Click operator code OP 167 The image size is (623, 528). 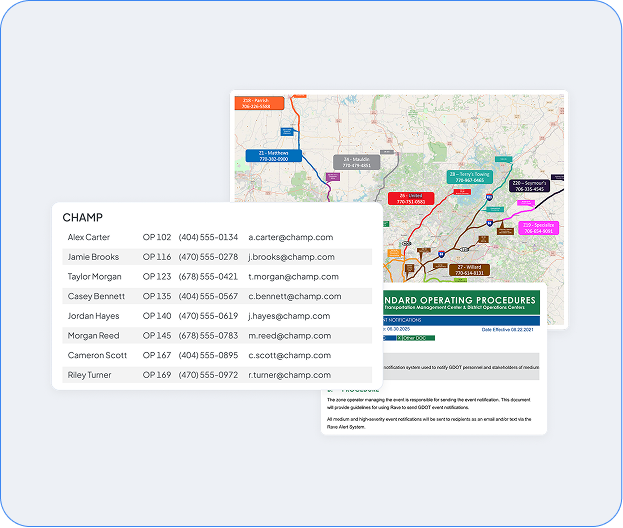[157, 355]
